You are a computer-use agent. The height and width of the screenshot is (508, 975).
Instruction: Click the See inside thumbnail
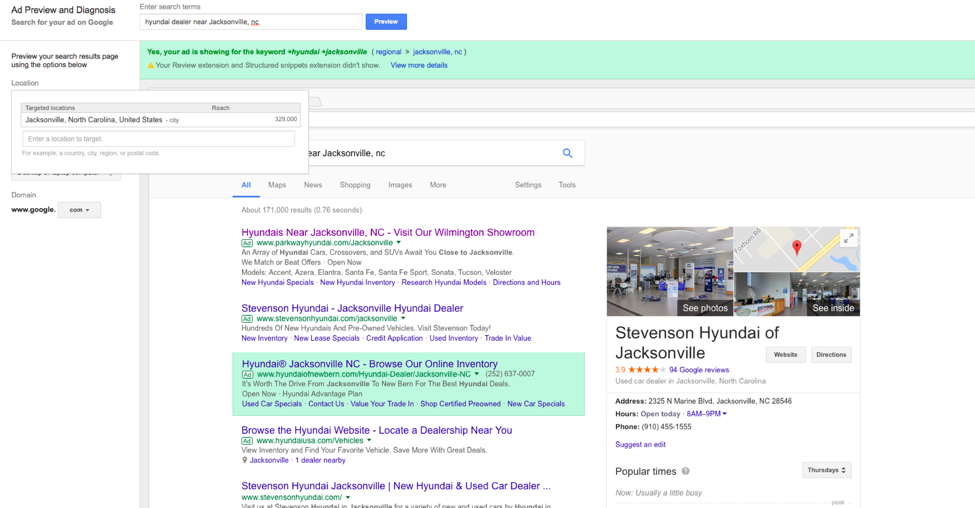tap(797, 294)
